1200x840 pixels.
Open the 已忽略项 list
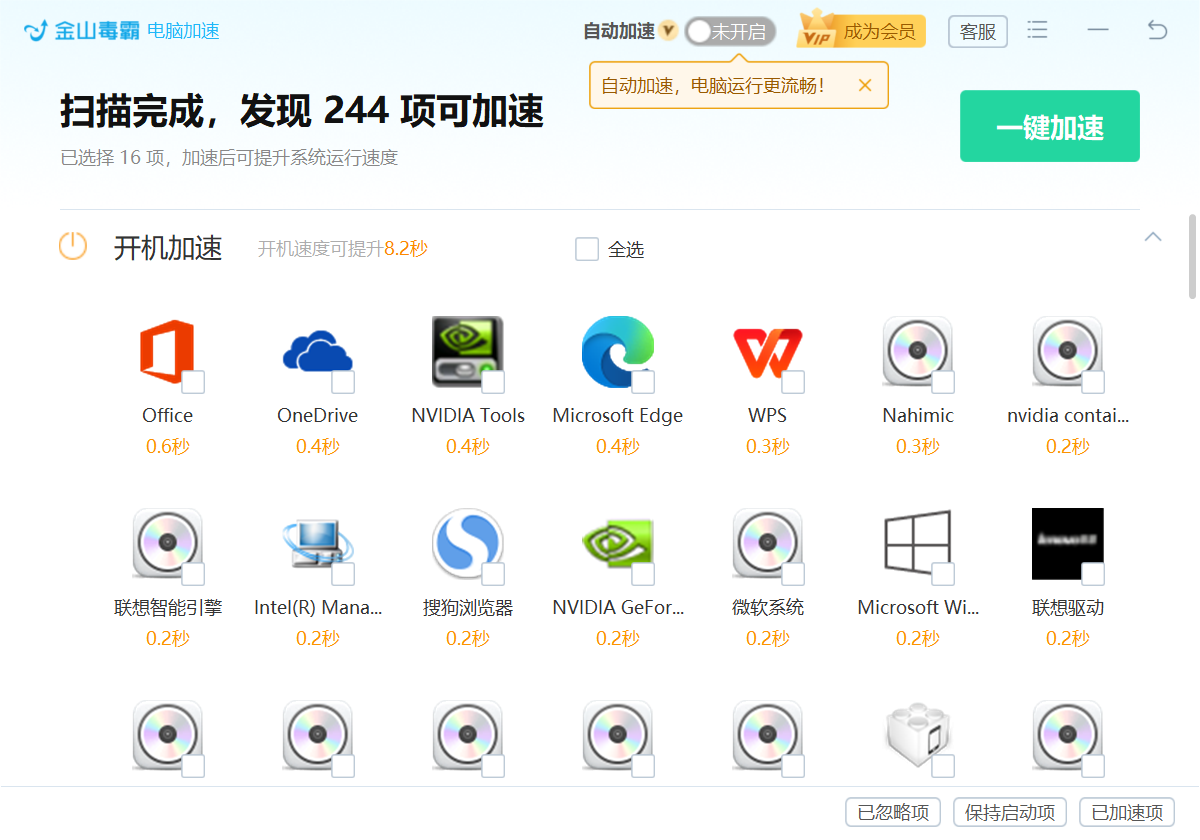pyautogui.click(x=893, y=812)
